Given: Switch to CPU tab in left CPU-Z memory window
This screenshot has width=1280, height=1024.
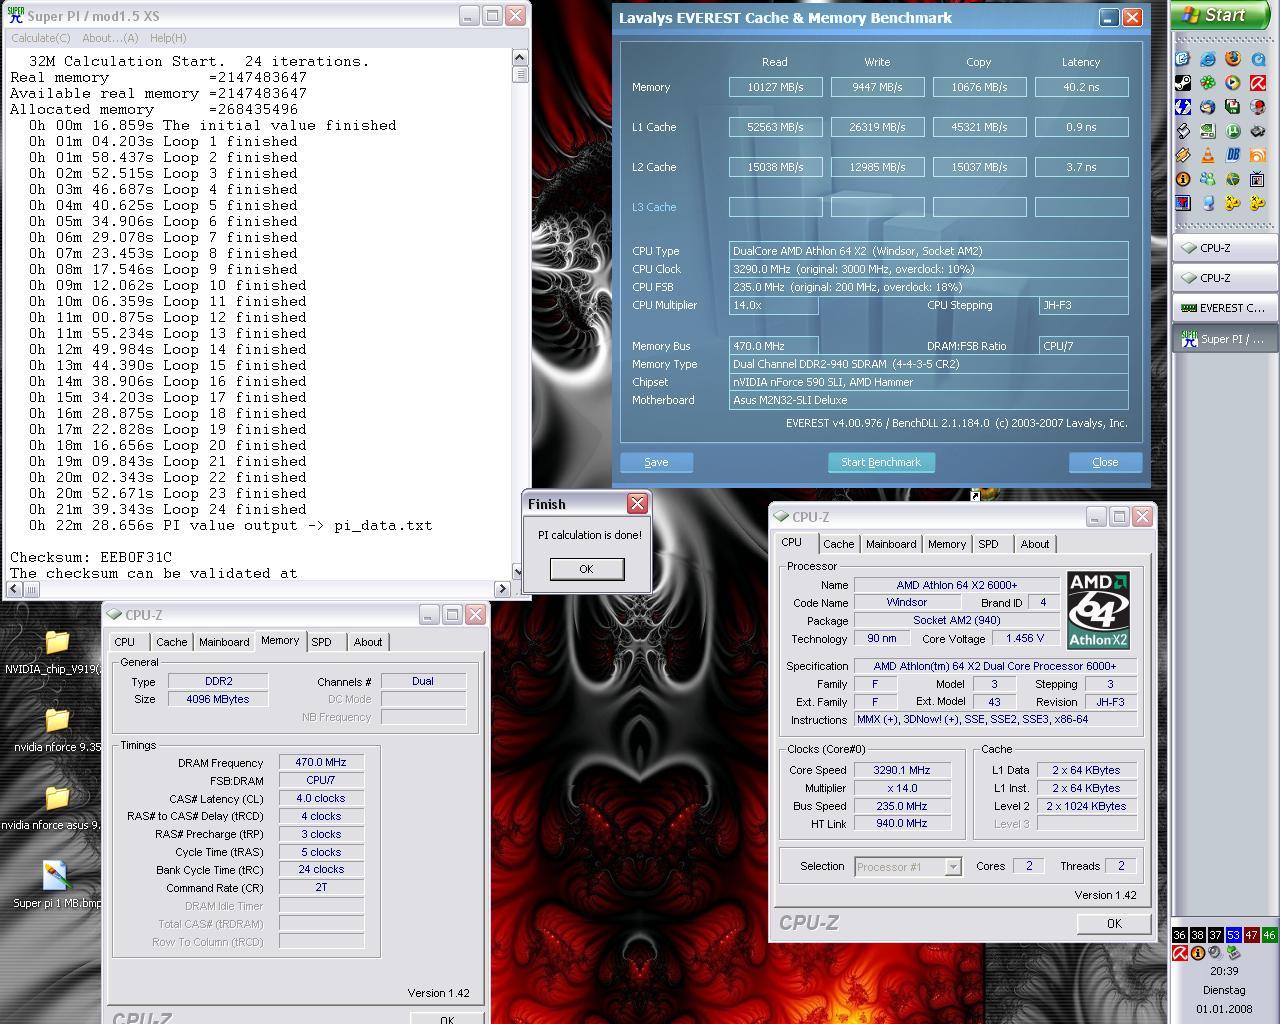Looking at the screenshot, I should 125,642.
